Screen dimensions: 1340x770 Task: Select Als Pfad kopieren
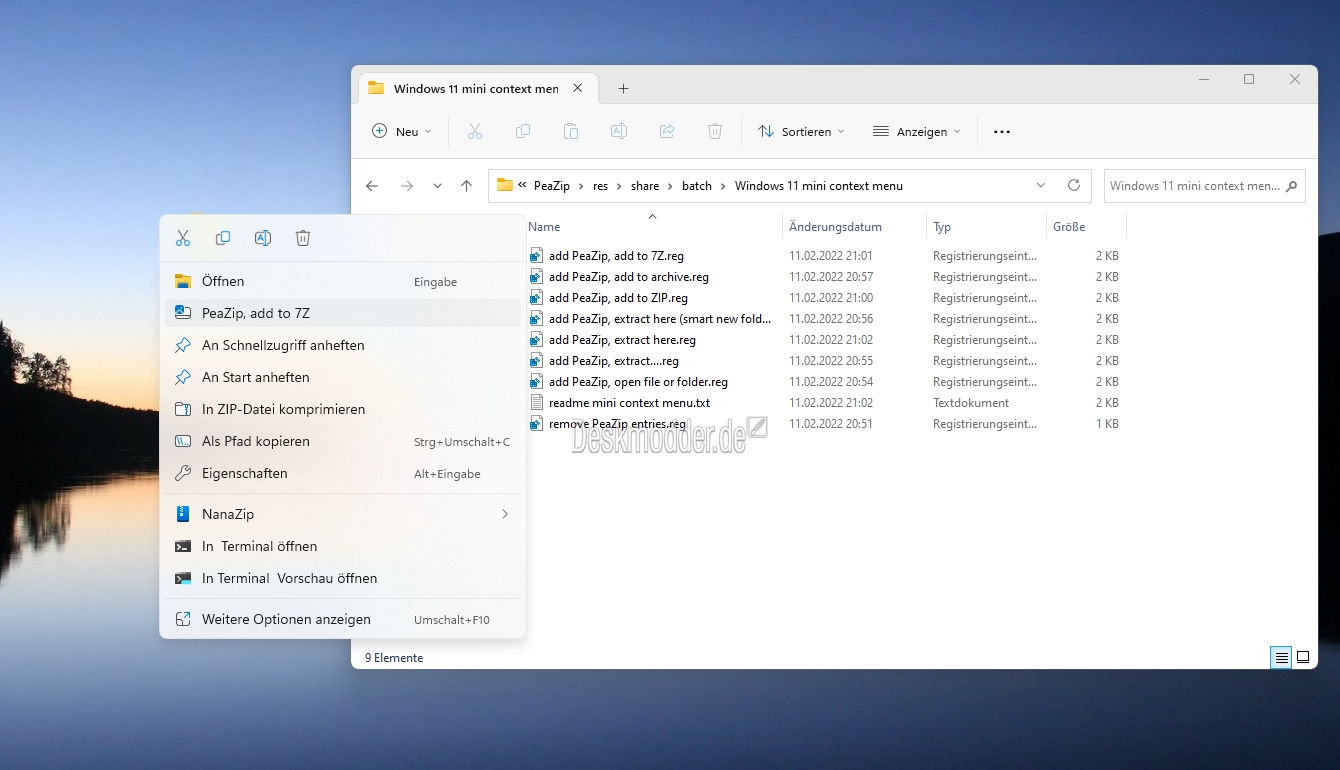click(342, 441)
